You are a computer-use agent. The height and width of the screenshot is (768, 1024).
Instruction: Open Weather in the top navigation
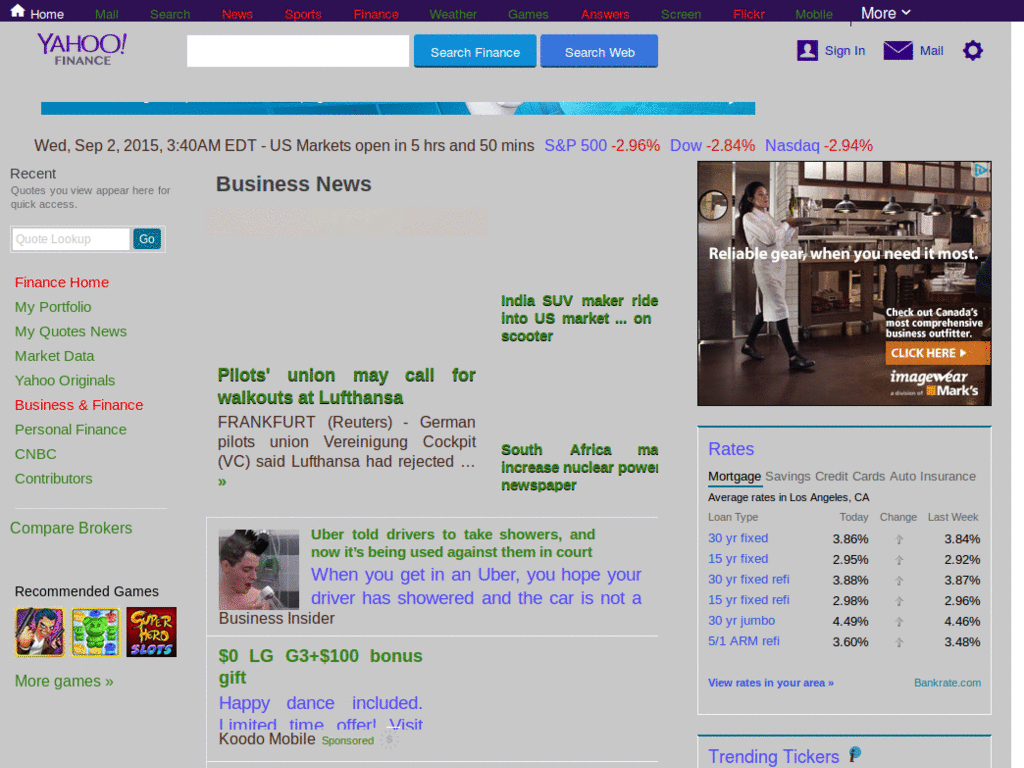(453, 14)
